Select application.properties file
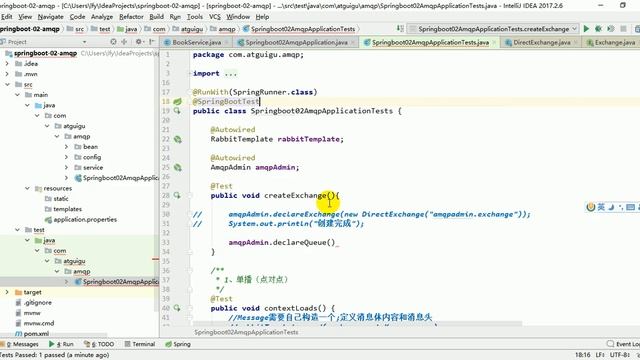640x360 pixels. [80, 220]
